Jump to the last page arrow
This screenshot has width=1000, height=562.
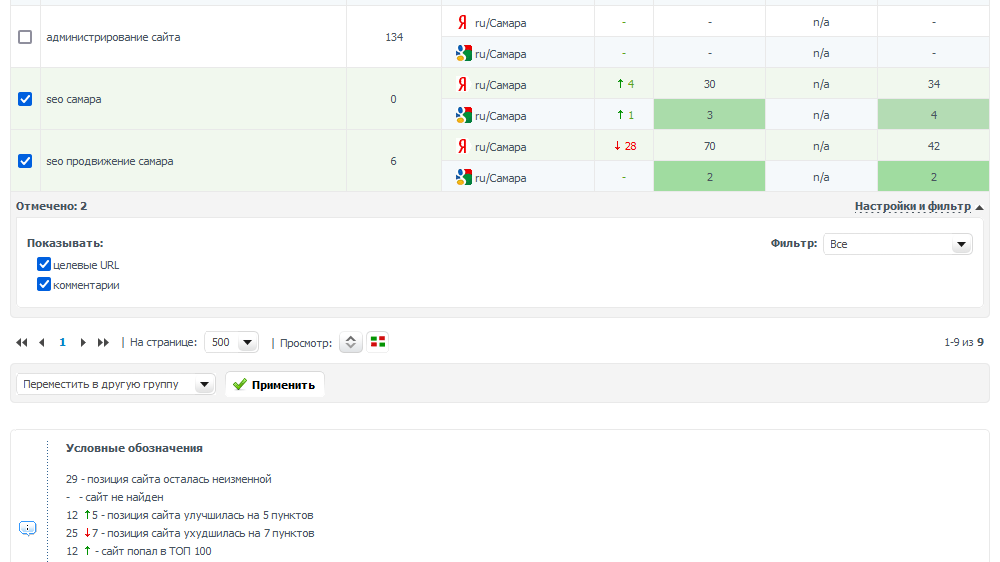(103, 342)
